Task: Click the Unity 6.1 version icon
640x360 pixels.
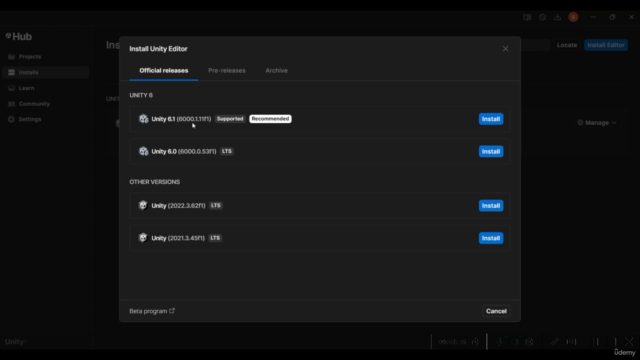Action: pyautogui.click(x=143, y=119)
